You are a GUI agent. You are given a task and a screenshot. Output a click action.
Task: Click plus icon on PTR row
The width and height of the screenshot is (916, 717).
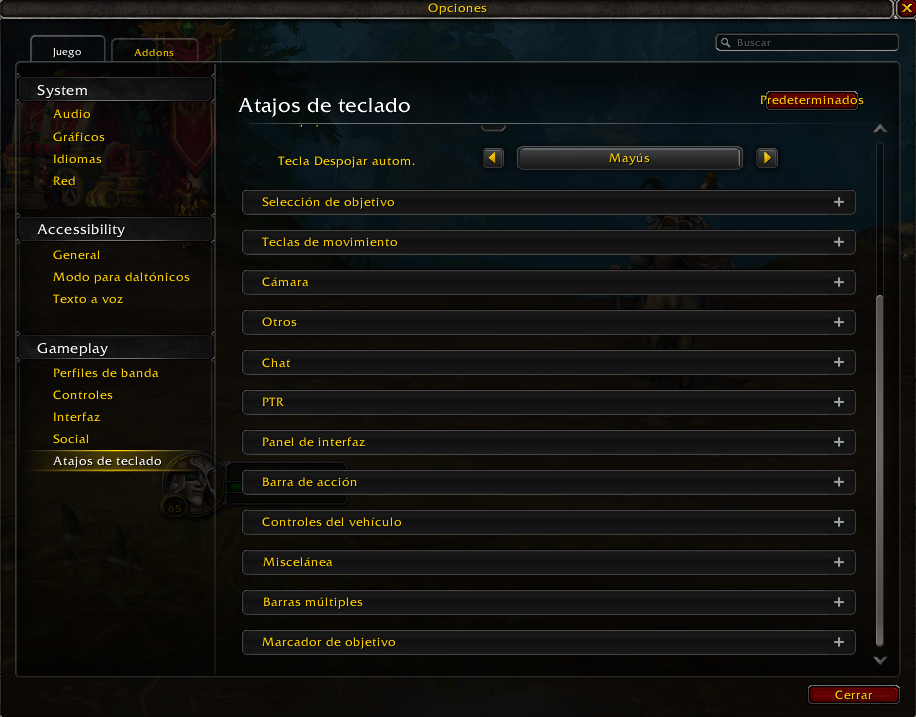click(839, 402)
